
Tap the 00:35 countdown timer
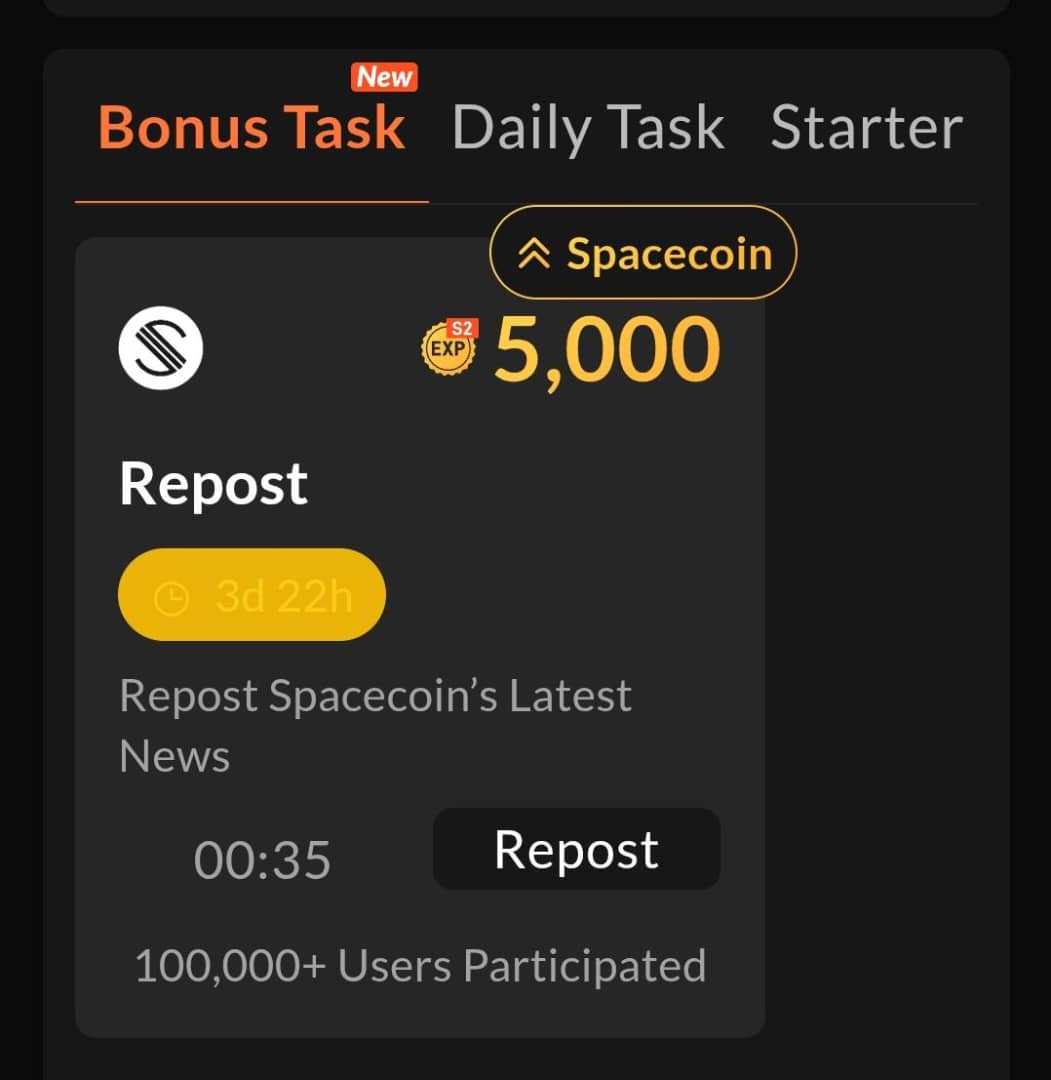pyautogui.click(x=262, y=860)
